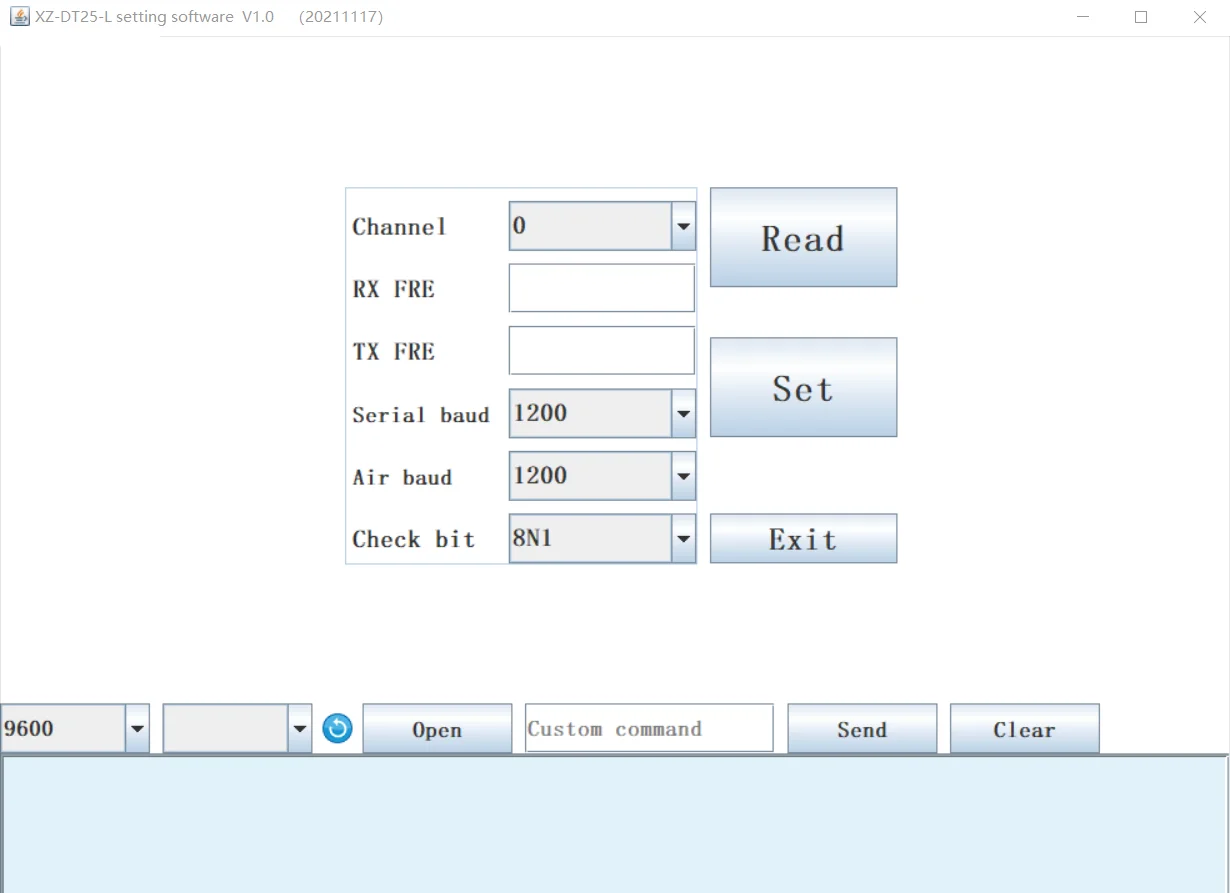Screen dimensions: 1230x893
Task: Minimize the setting software window
Action: (x=1083, y=17)
